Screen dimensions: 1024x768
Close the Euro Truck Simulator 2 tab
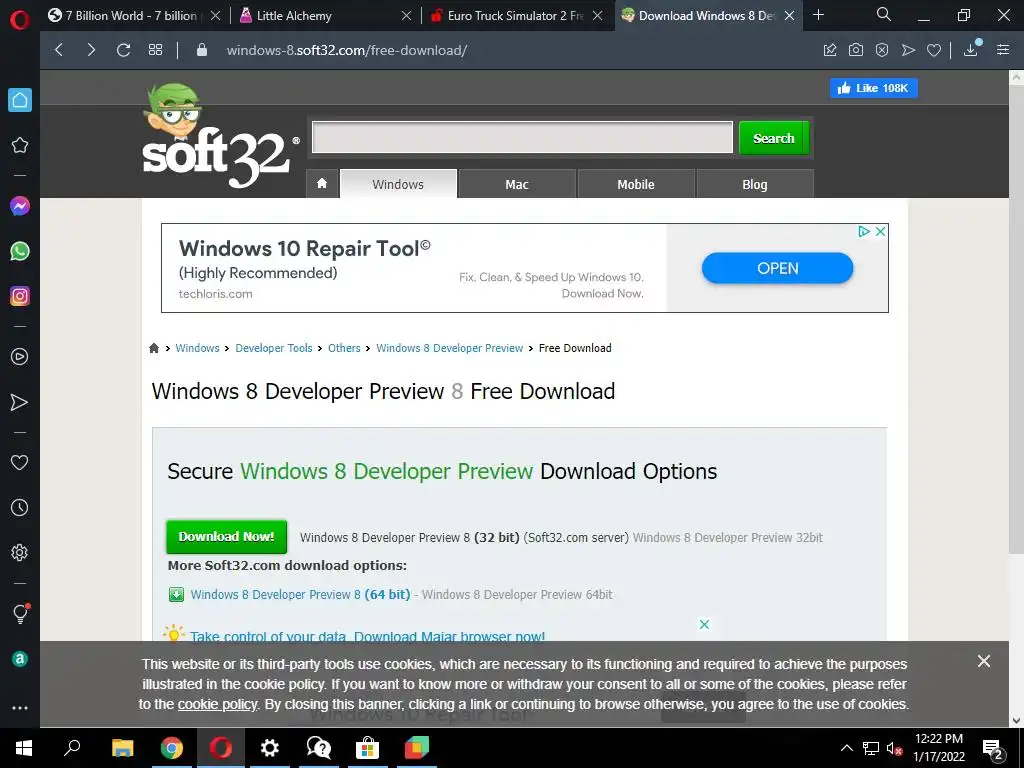(598, 16)
